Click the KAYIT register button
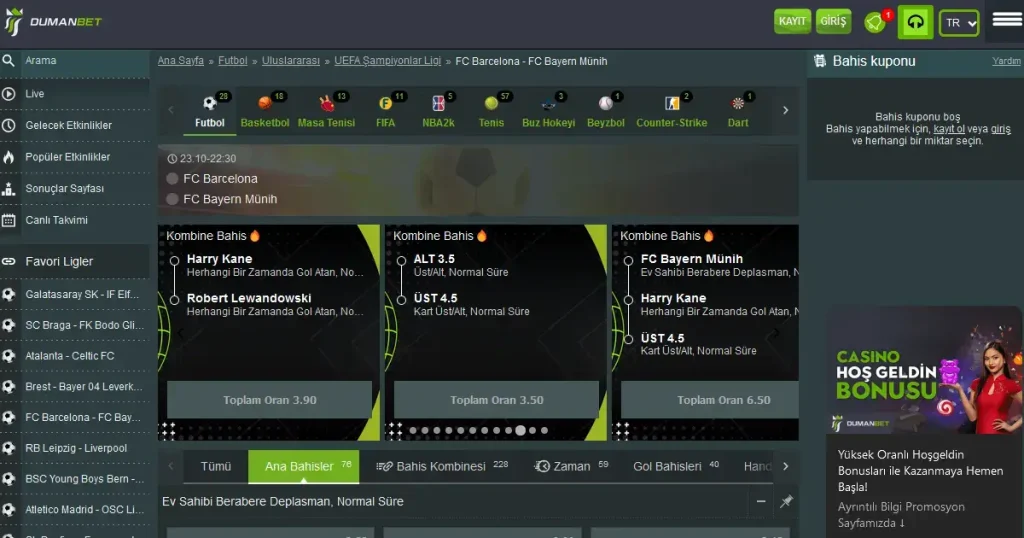This screenshot has height=538, width=1024. (x=792, y=21)
